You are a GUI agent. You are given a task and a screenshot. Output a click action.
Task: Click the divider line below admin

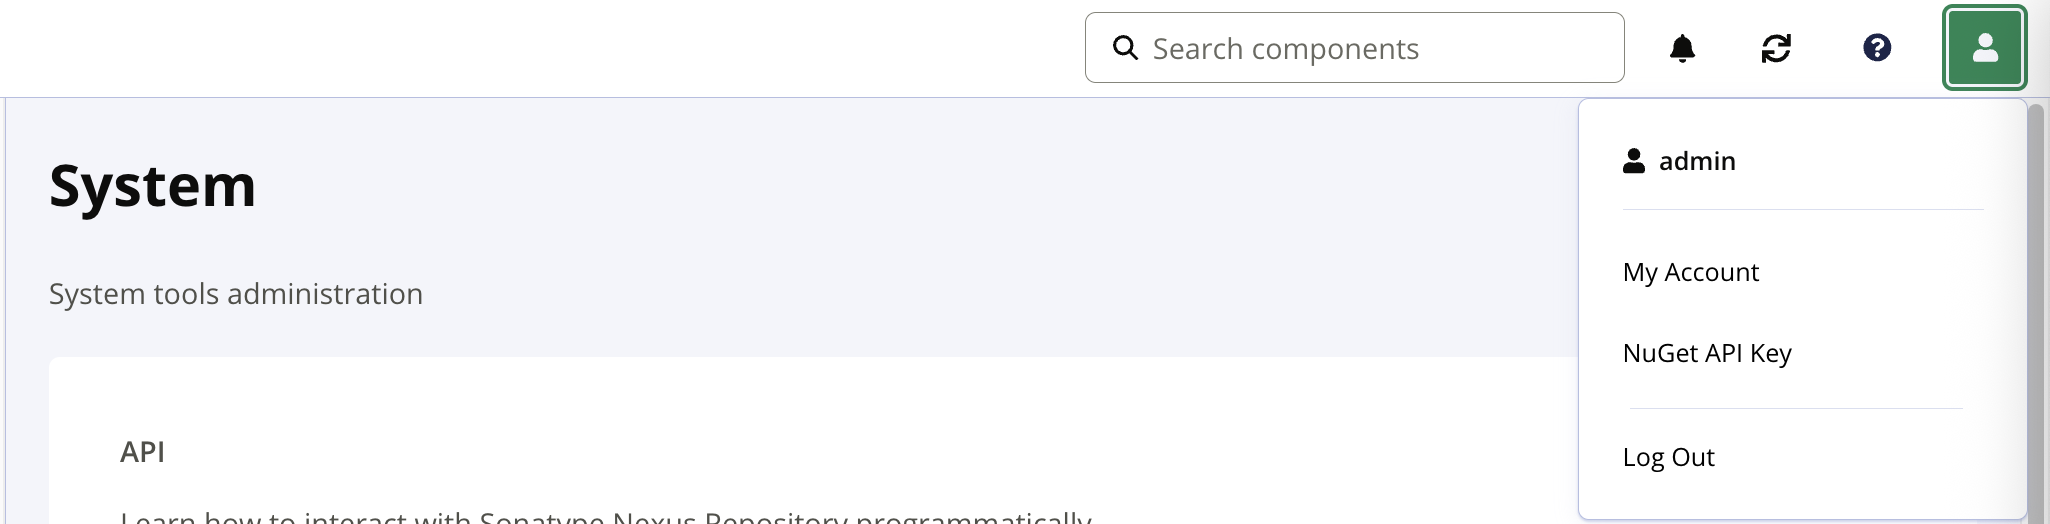click(1802, 209)
